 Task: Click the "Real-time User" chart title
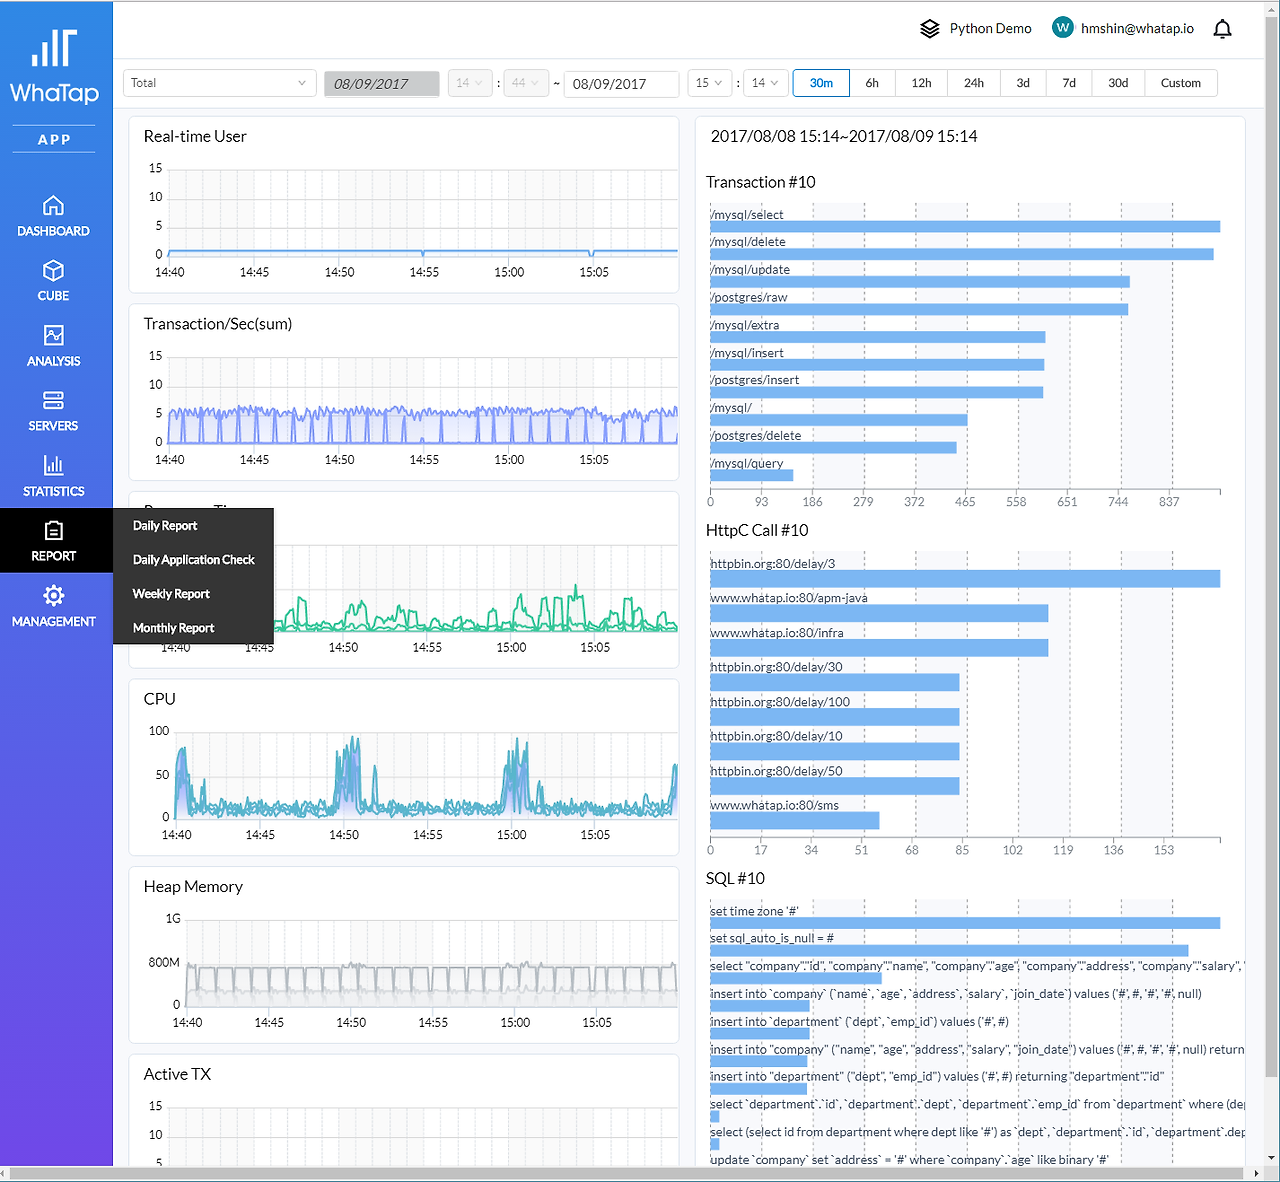click(x=195, y=136)
